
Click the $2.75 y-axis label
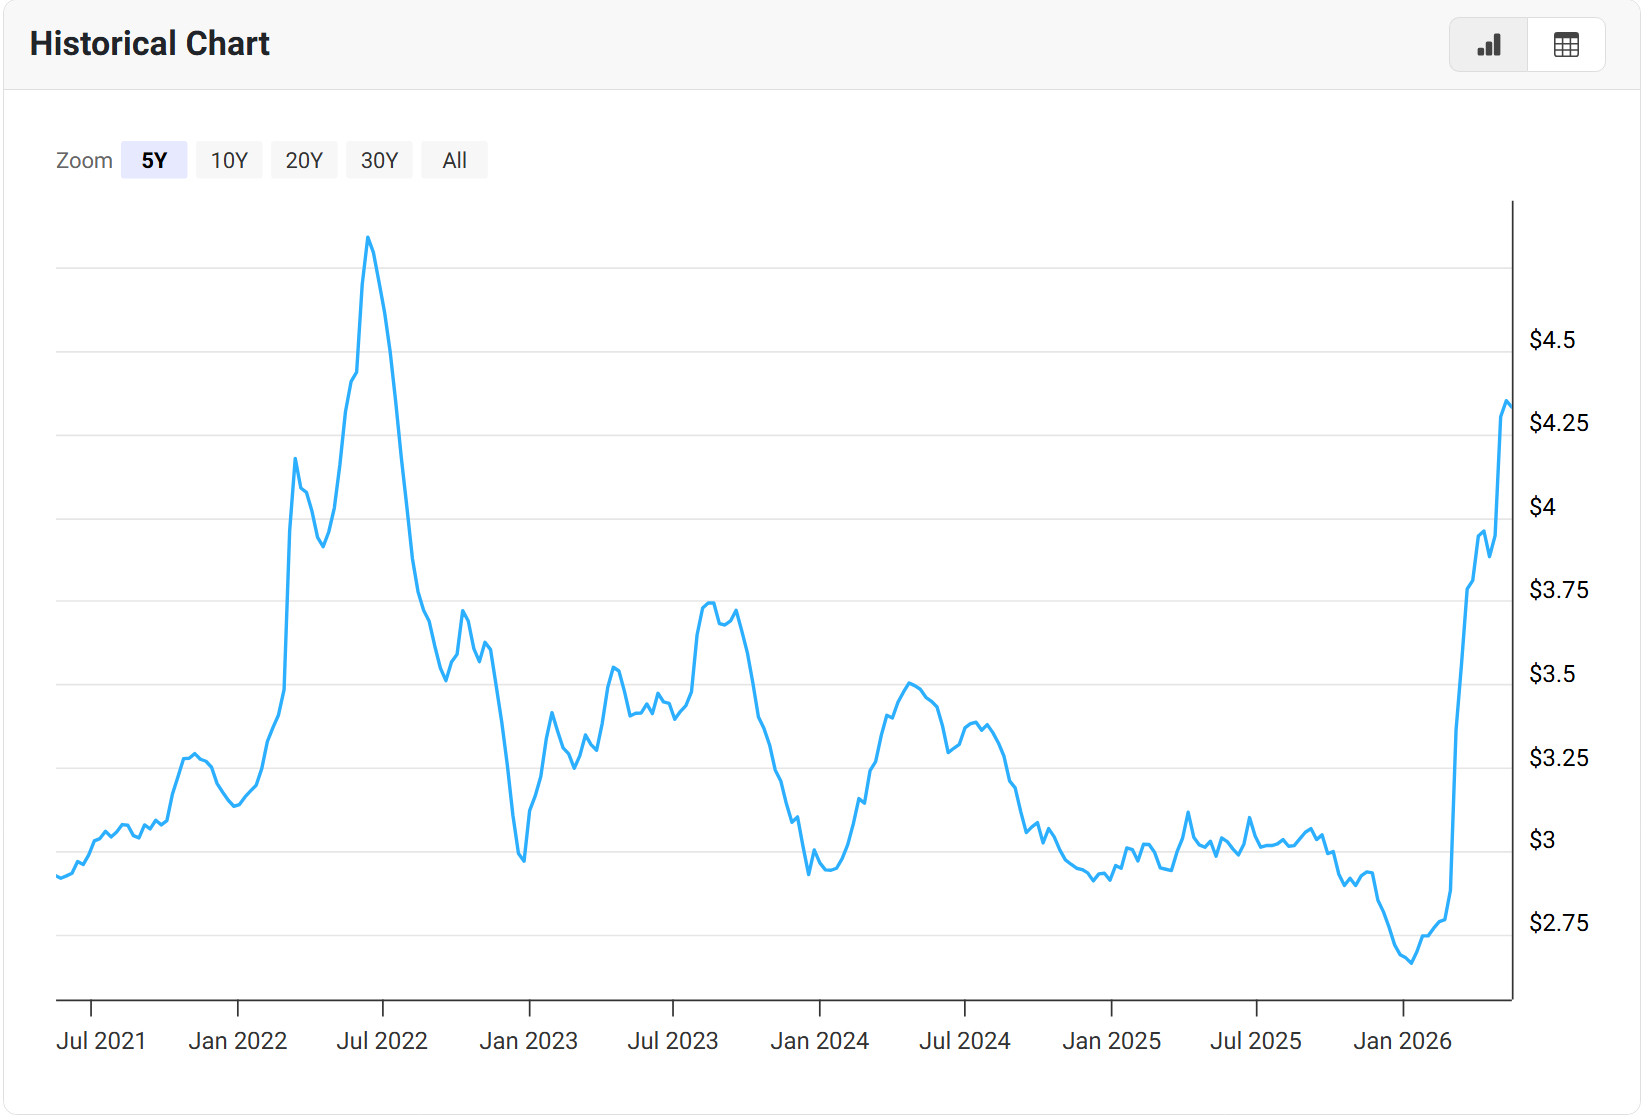tap(1559, 923)
